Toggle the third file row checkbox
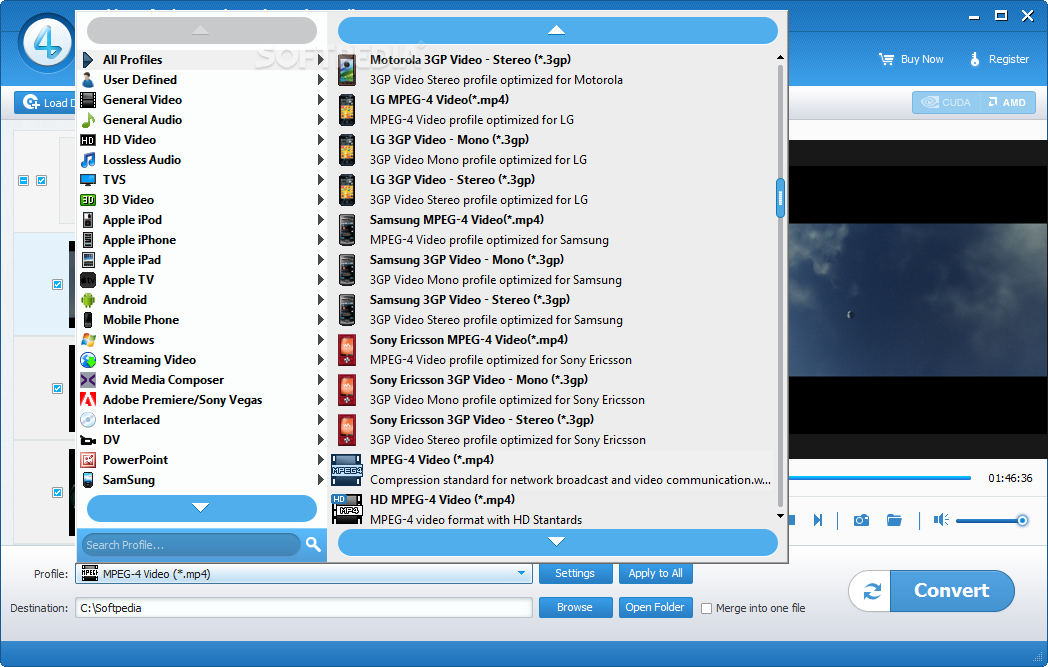Viewport: 1048px width, 667px height. (57, 388)
